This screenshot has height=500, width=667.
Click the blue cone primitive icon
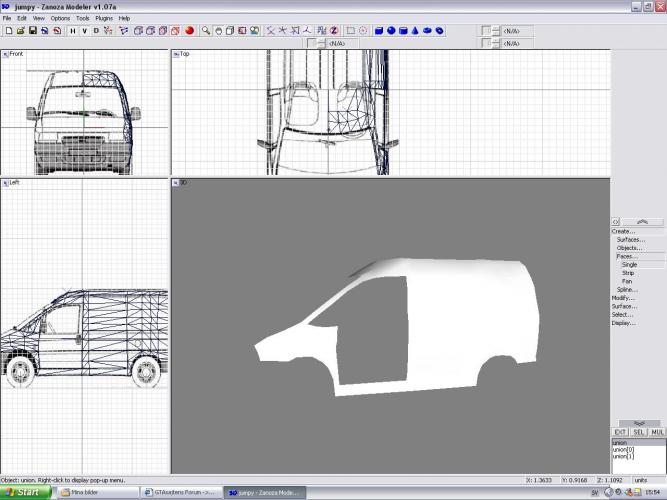pyautogui.click(x=415, y=31)
